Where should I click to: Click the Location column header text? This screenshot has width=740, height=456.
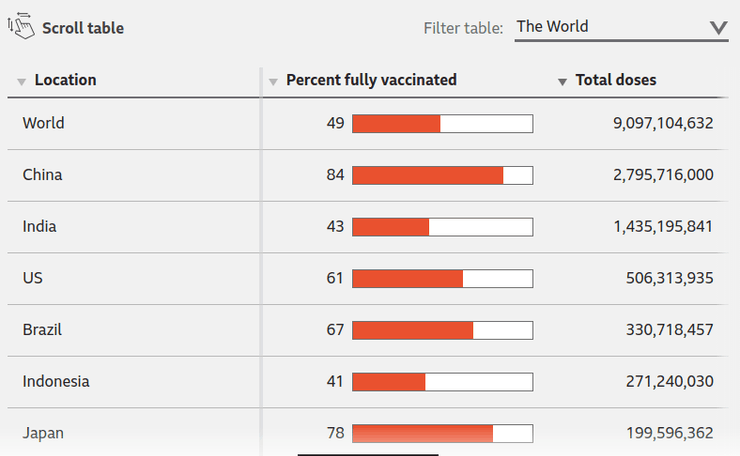click(65, 80)
